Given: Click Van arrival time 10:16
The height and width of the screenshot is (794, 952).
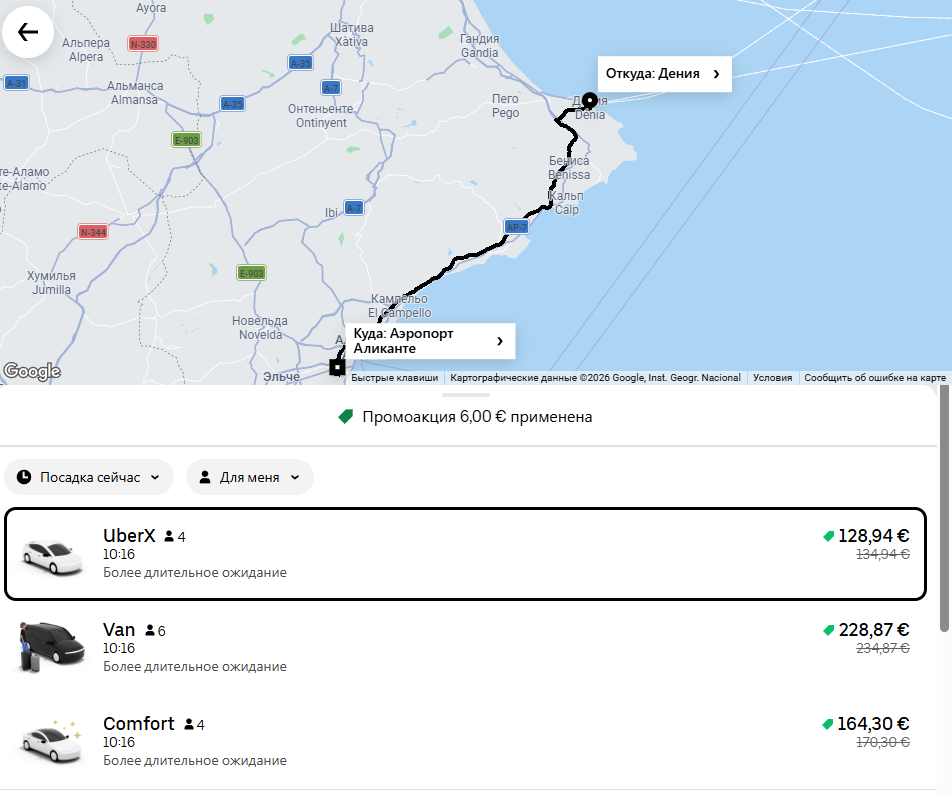Looking at the screenshot, I should click(119, 648).
